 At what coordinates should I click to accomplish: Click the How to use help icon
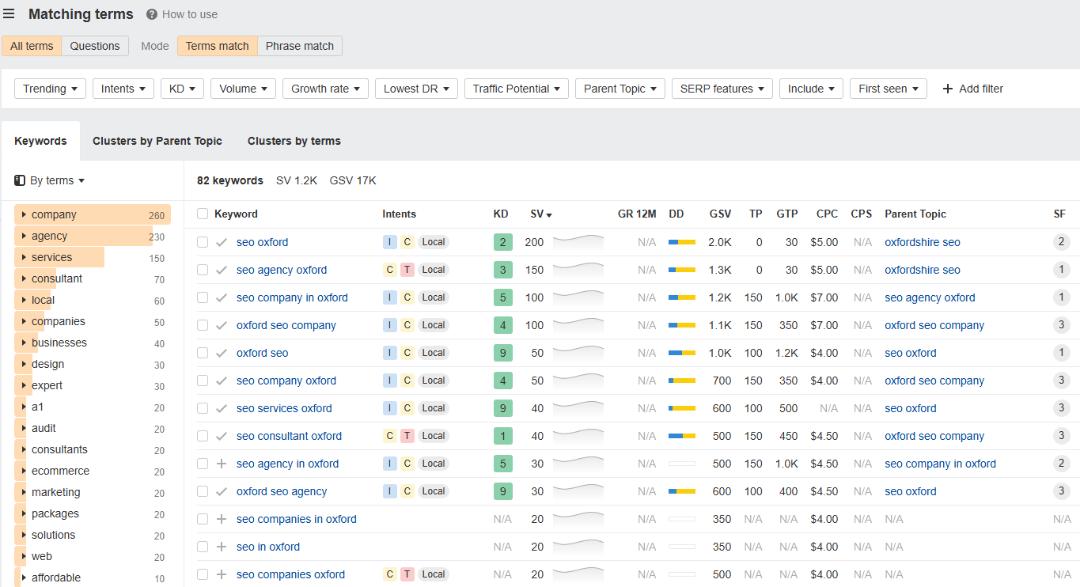tap(152, 15)
